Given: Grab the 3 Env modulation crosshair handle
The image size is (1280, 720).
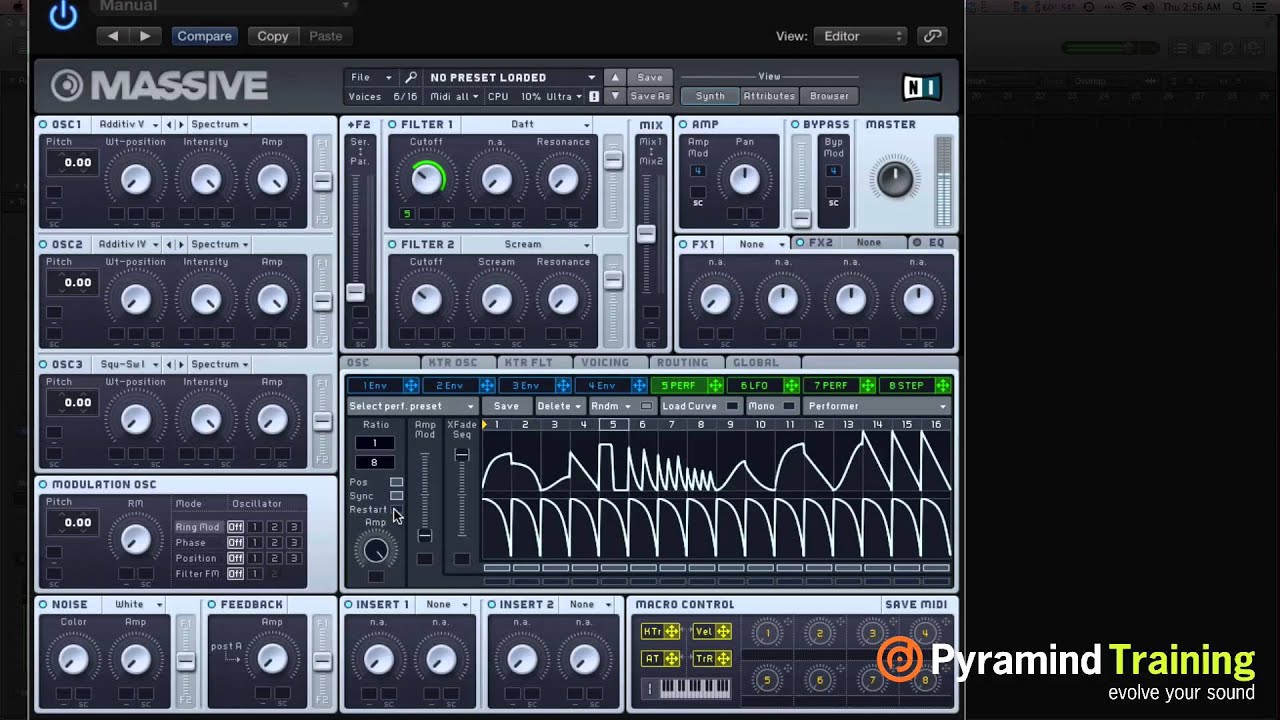Looking at the screenshot, I should point(563,386).
